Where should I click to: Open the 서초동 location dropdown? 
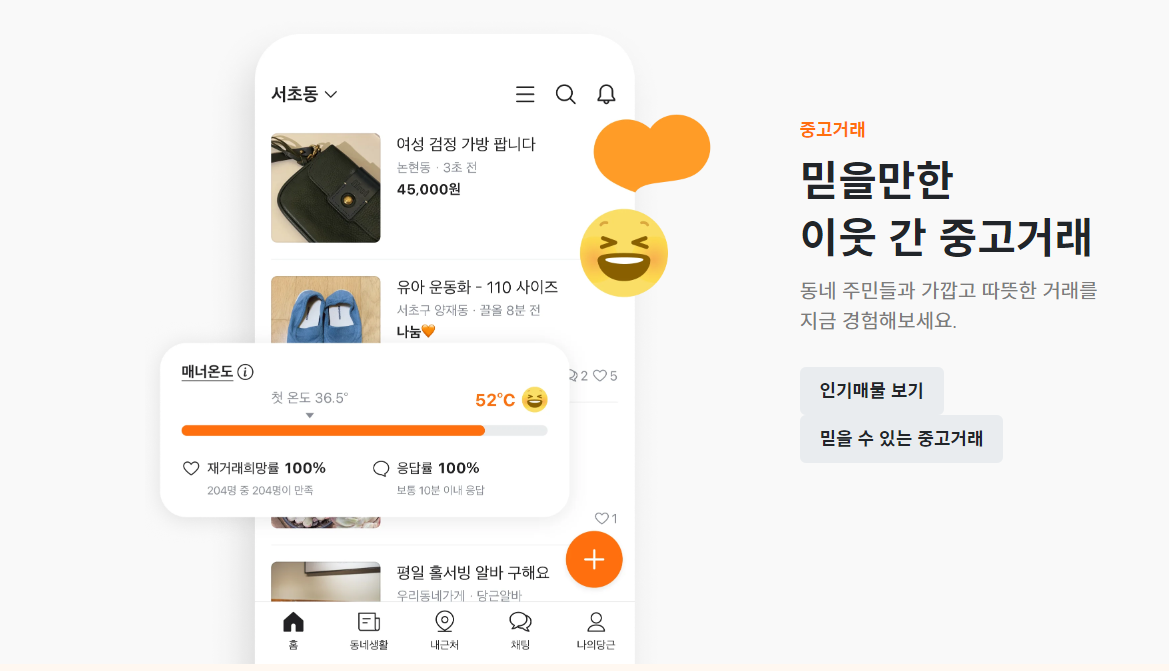pyautogui.click(x=304, y=94)
